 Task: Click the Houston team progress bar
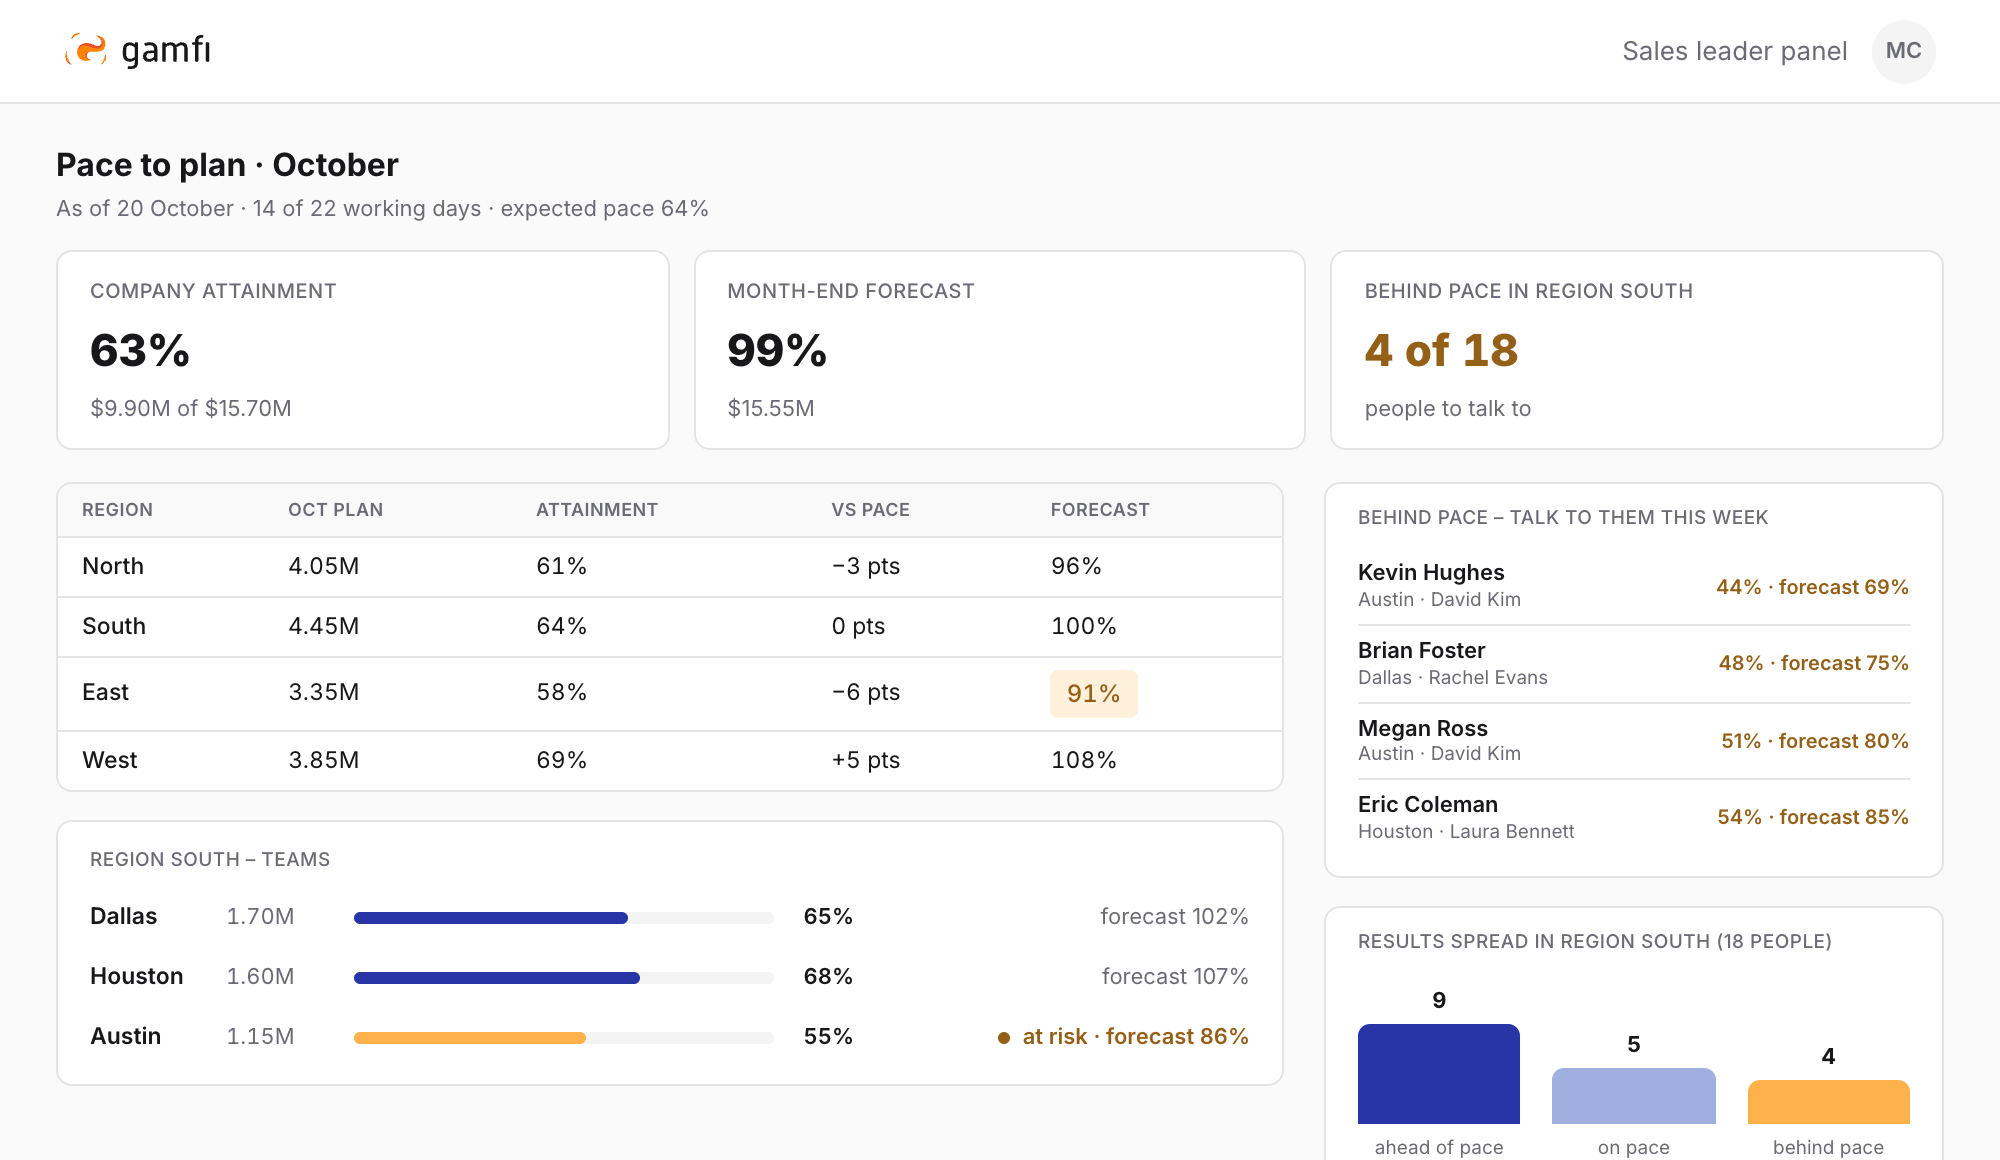tap(564, 977)
